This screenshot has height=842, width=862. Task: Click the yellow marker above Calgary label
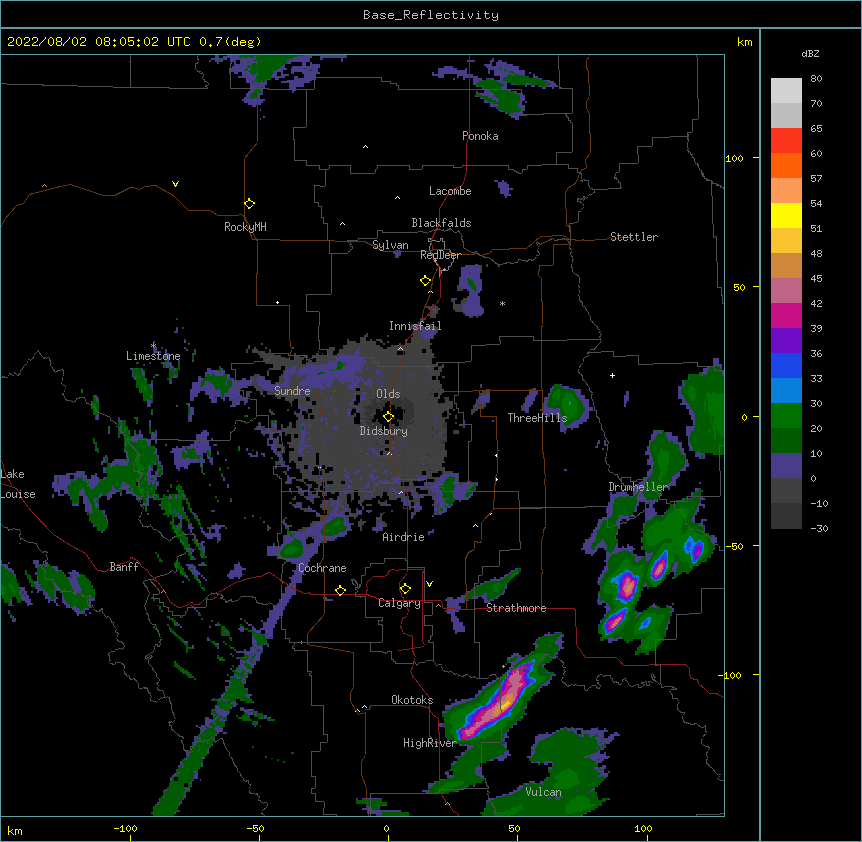pos(405,589)
